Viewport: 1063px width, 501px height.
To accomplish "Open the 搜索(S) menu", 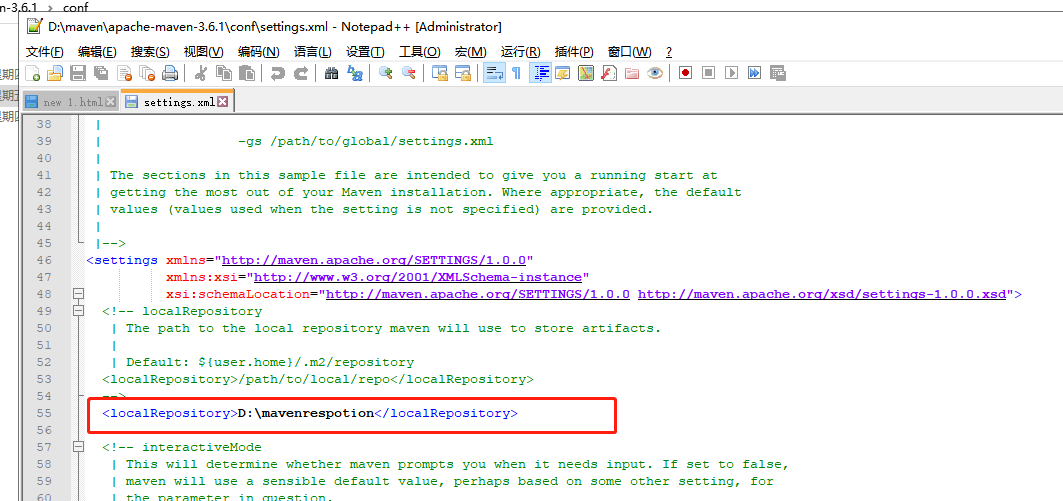I will (150, 52).
